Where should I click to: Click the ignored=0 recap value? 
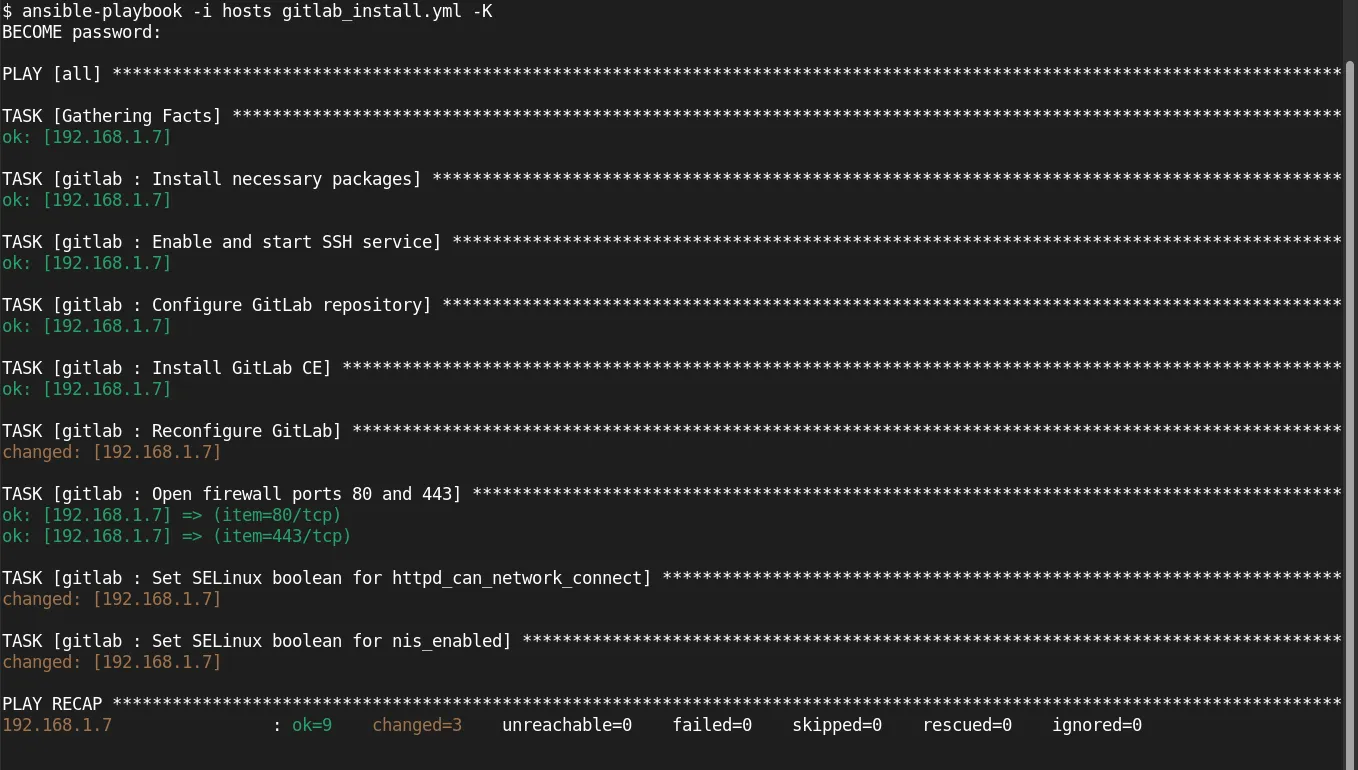click(x=1097, y=725)
